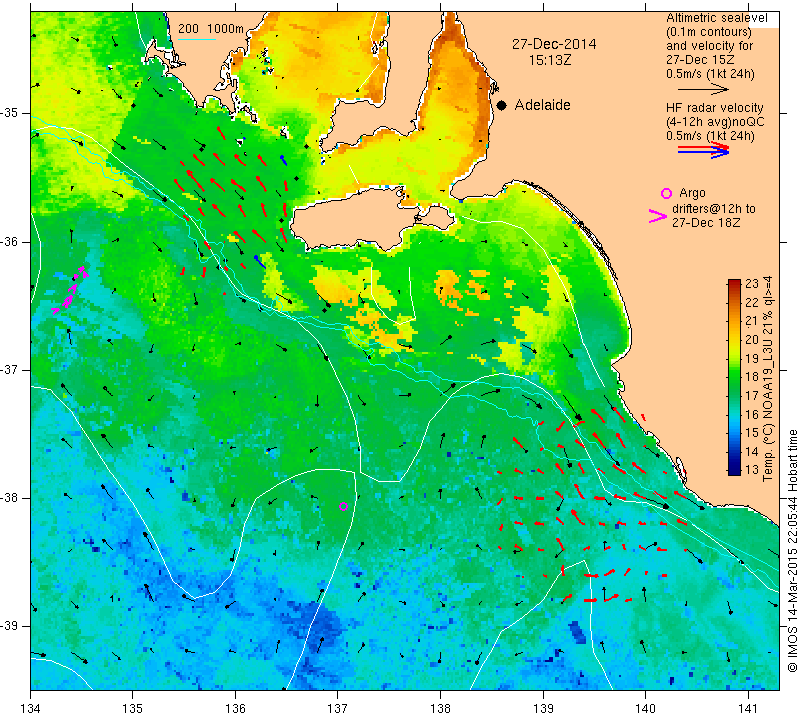
Task: Click the '0.5m/s (1kt 24h)' text under altimetric legend
Action: point(710,74)
